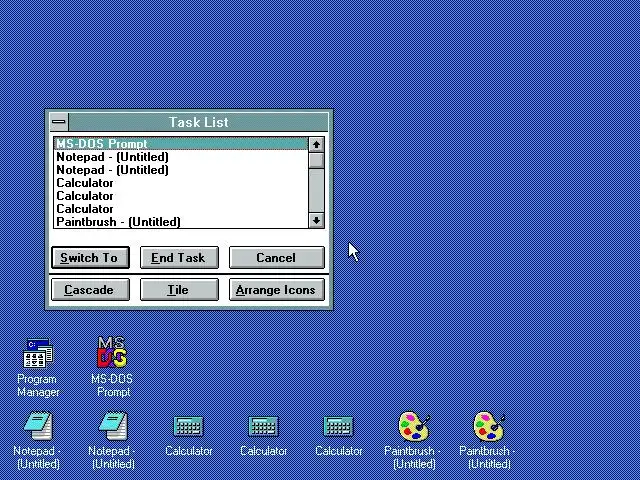Cancel the Task List dialog
The image size is (640, 480).
(277, 258)
